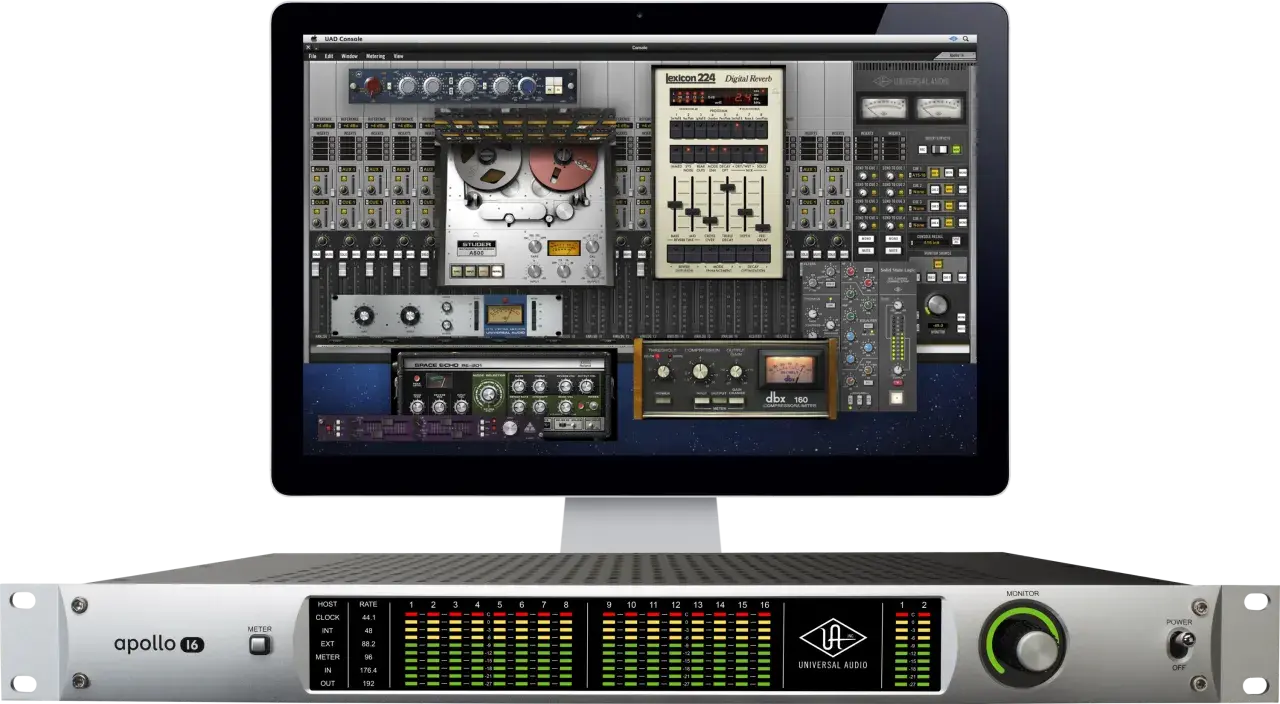Image resolution: width=1280 pixels, height=704 pixels.
Task: Open the Window menu
Action: tap(349, 56)
